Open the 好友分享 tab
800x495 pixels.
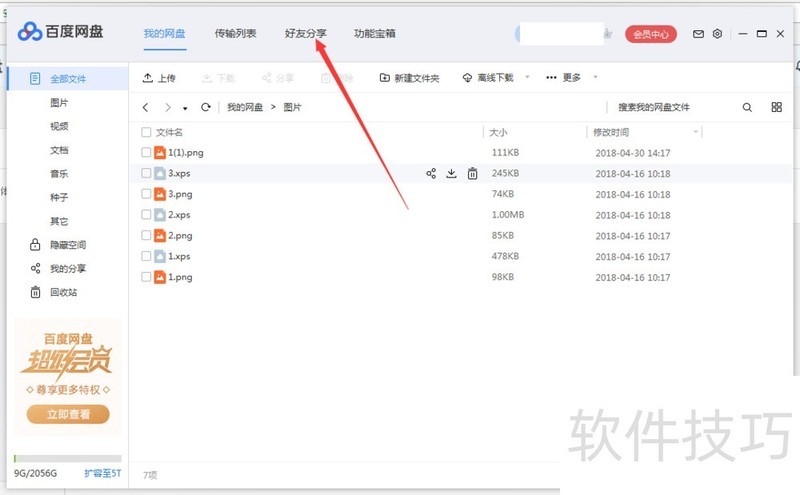(306, 34)
